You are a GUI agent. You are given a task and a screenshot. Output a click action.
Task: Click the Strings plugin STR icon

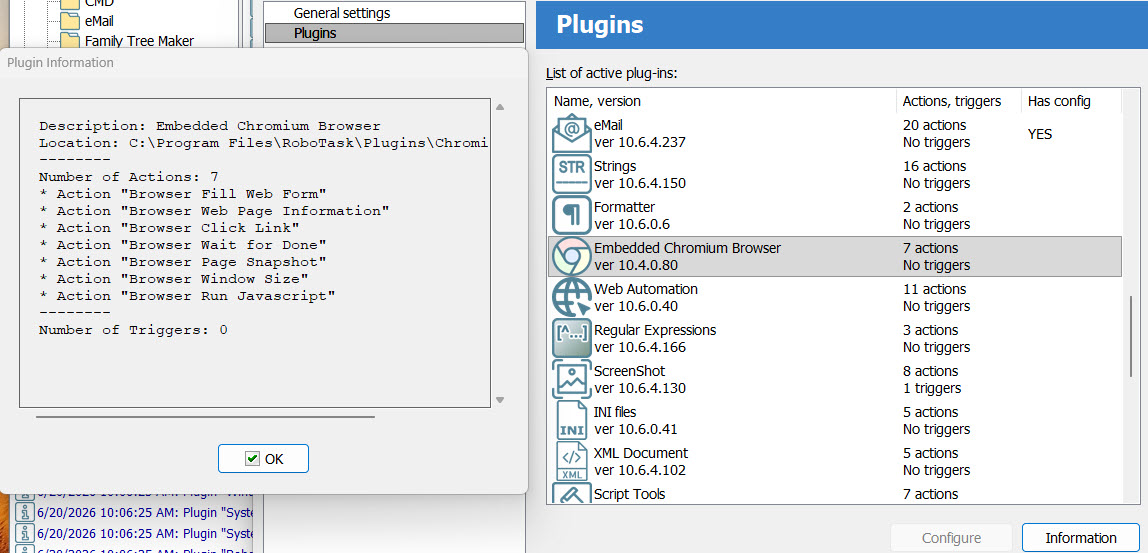571,174
